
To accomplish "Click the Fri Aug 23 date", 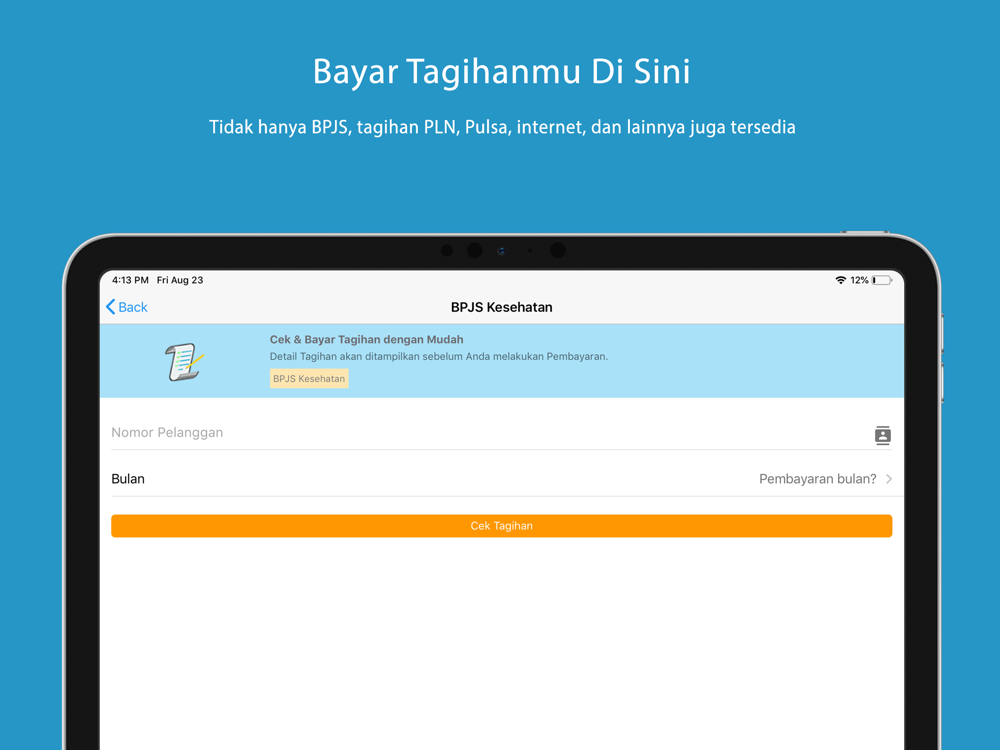I will click(180, 280).
